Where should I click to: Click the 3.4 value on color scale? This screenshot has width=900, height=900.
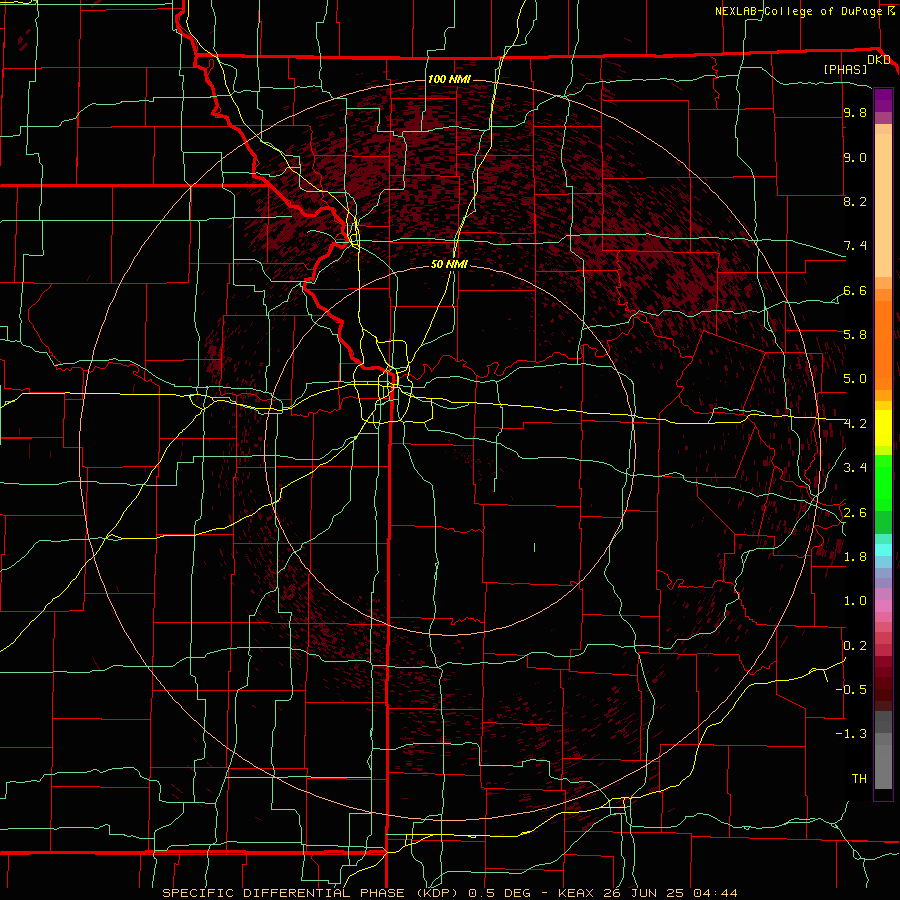tap(855, 468)
